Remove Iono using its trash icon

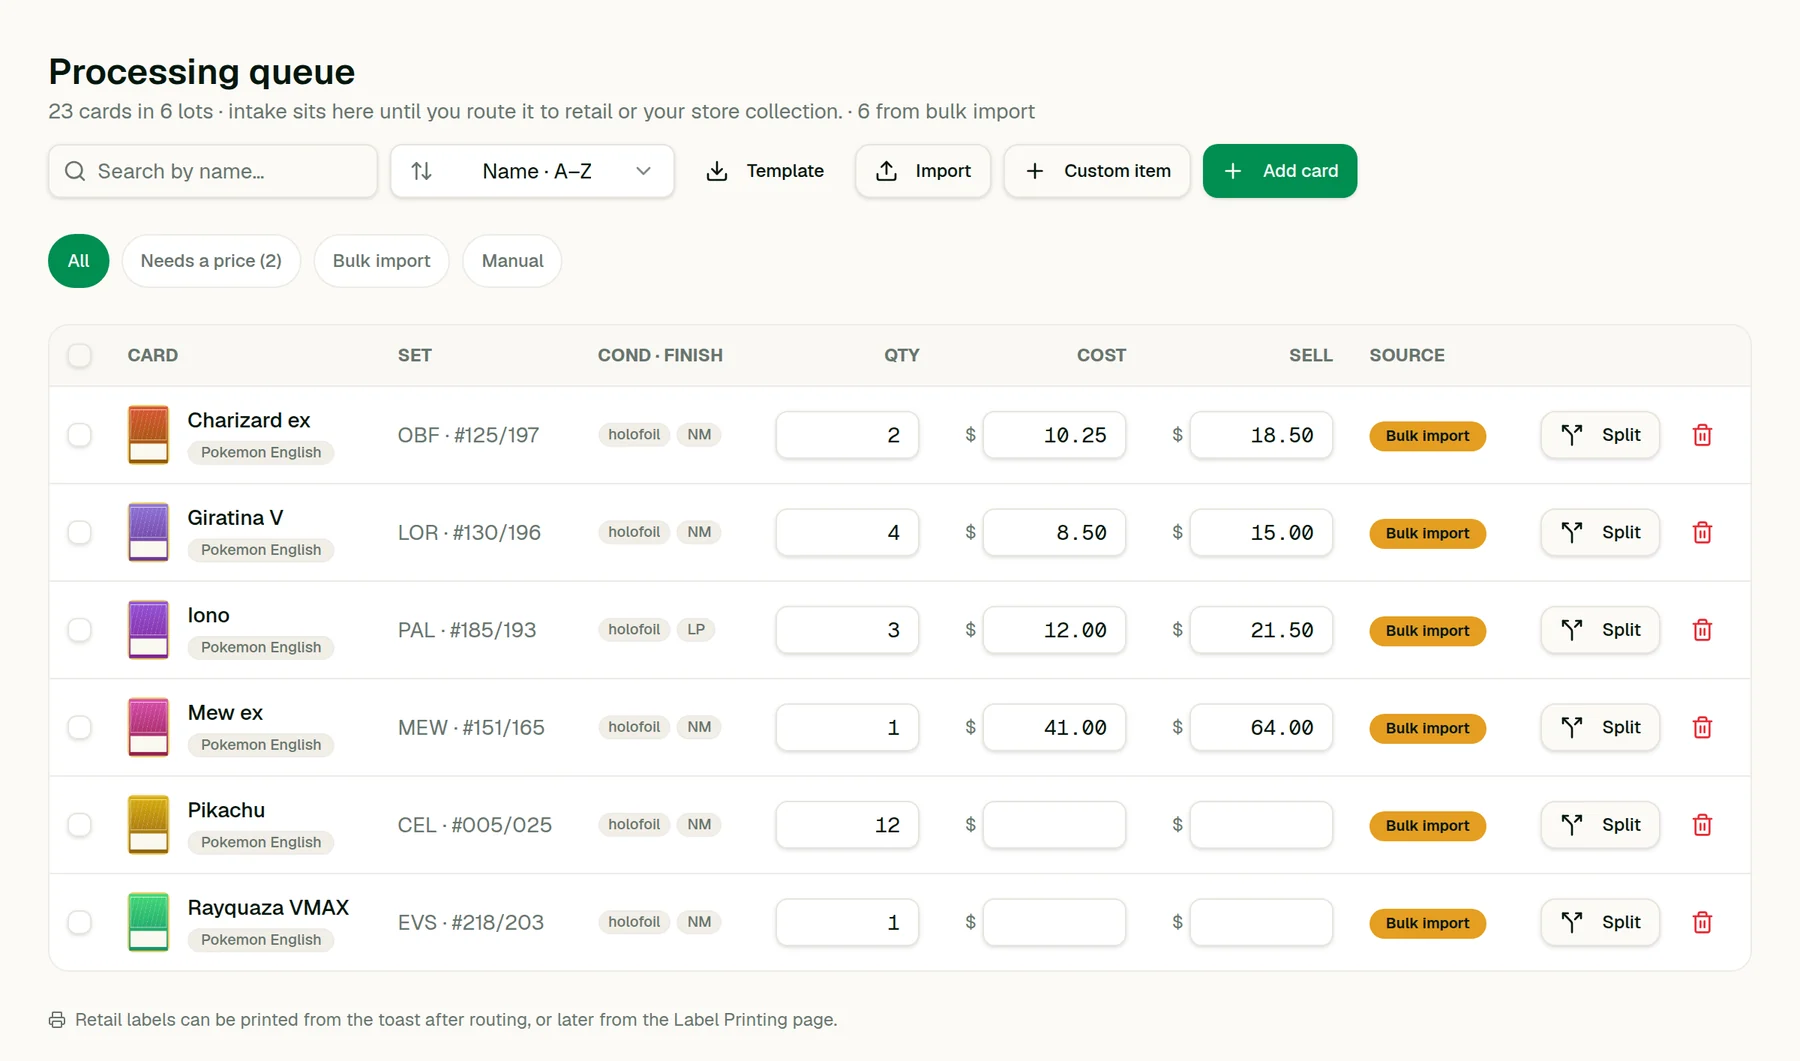coord(1702,630)
